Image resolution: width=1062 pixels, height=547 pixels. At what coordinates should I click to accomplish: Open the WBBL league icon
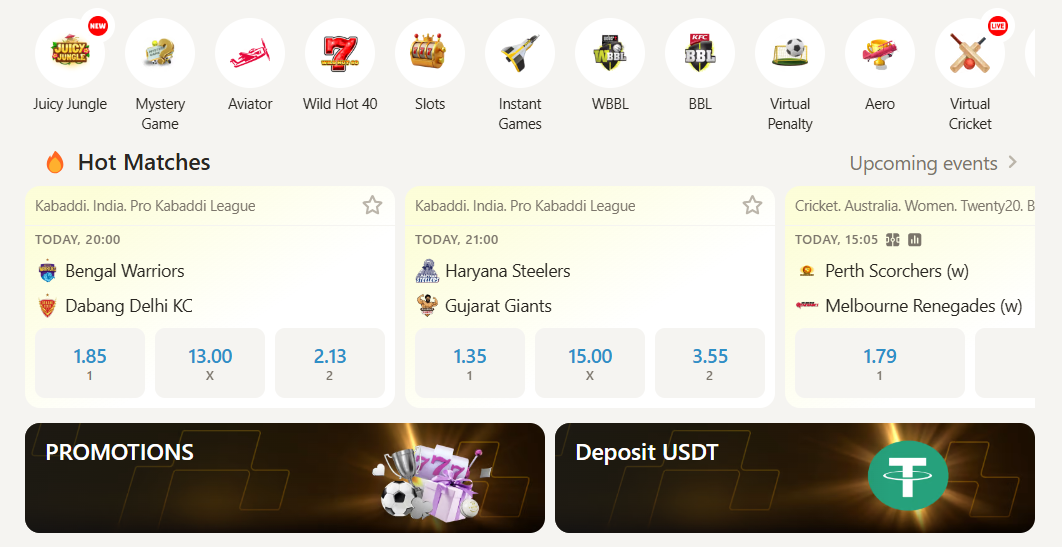(610, 53)
